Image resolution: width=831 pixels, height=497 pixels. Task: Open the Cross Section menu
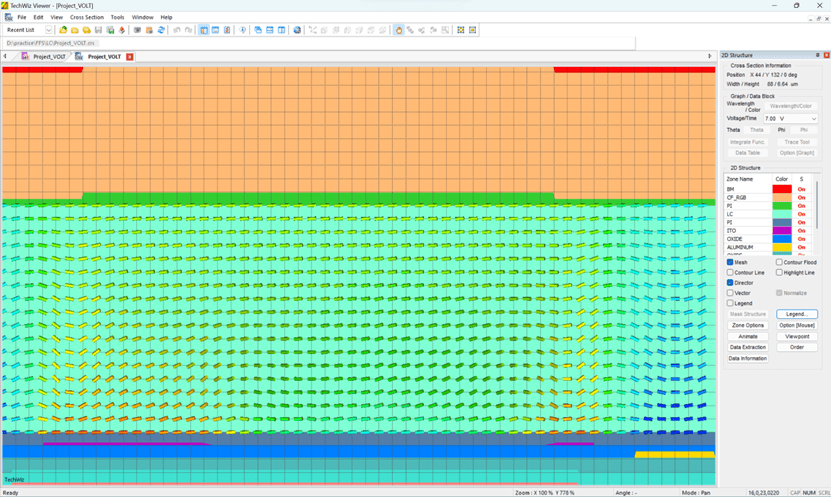point(86,17)
